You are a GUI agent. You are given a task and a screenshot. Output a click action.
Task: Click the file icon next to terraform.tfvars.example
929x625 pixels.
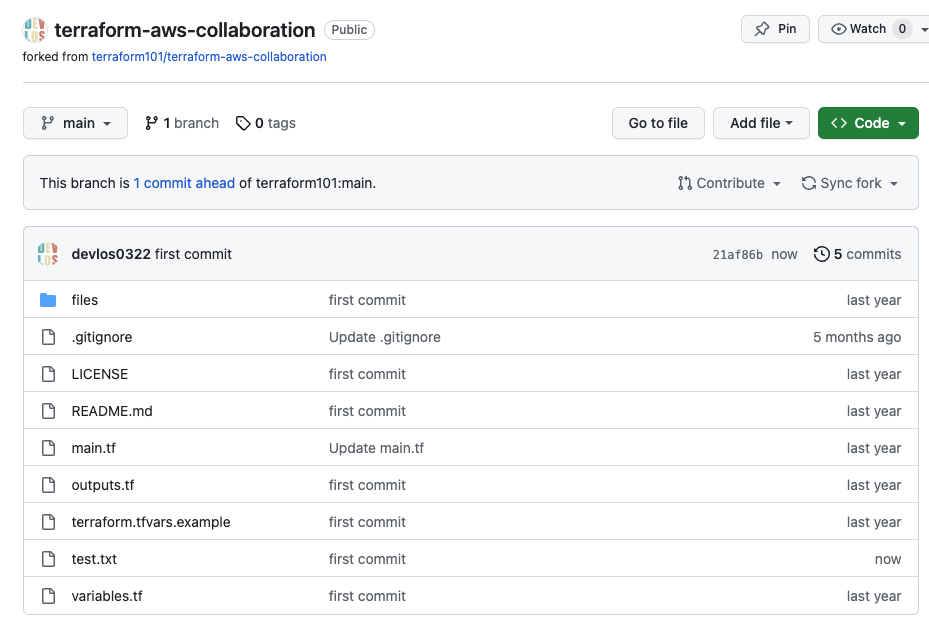(48, 522)
